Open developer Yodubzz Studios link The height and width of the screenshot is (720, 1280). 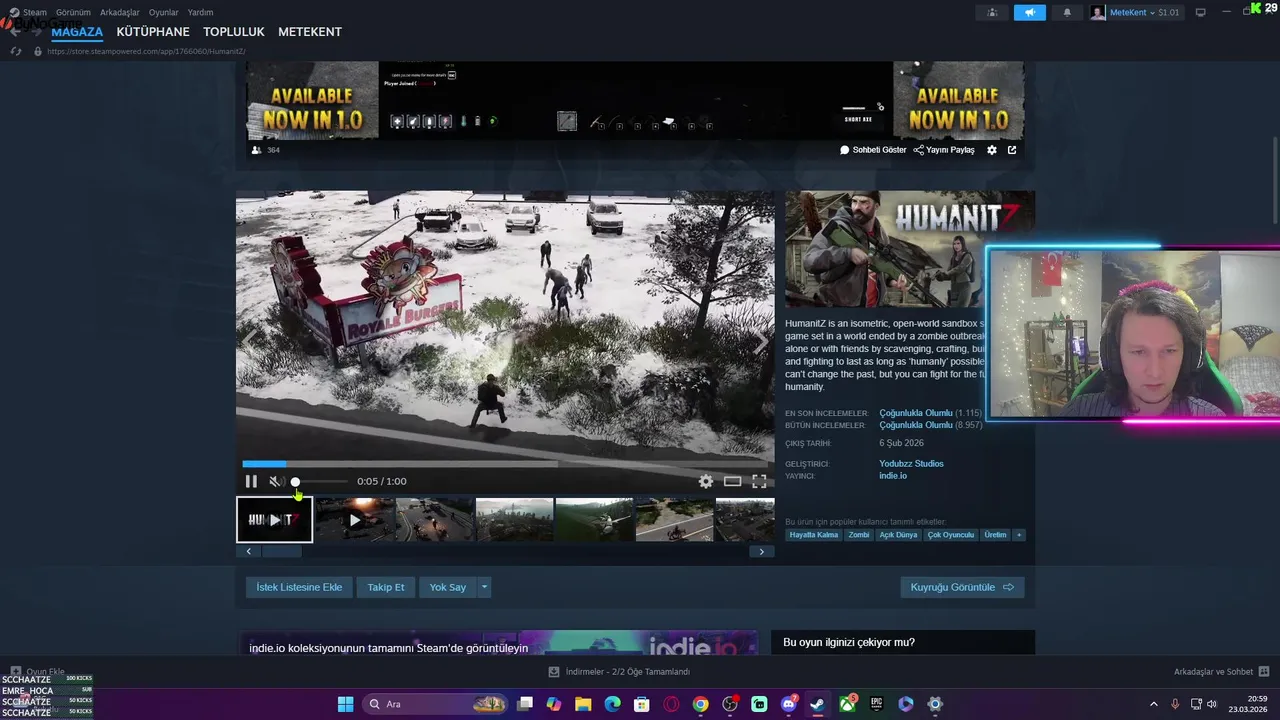(911, 463)
